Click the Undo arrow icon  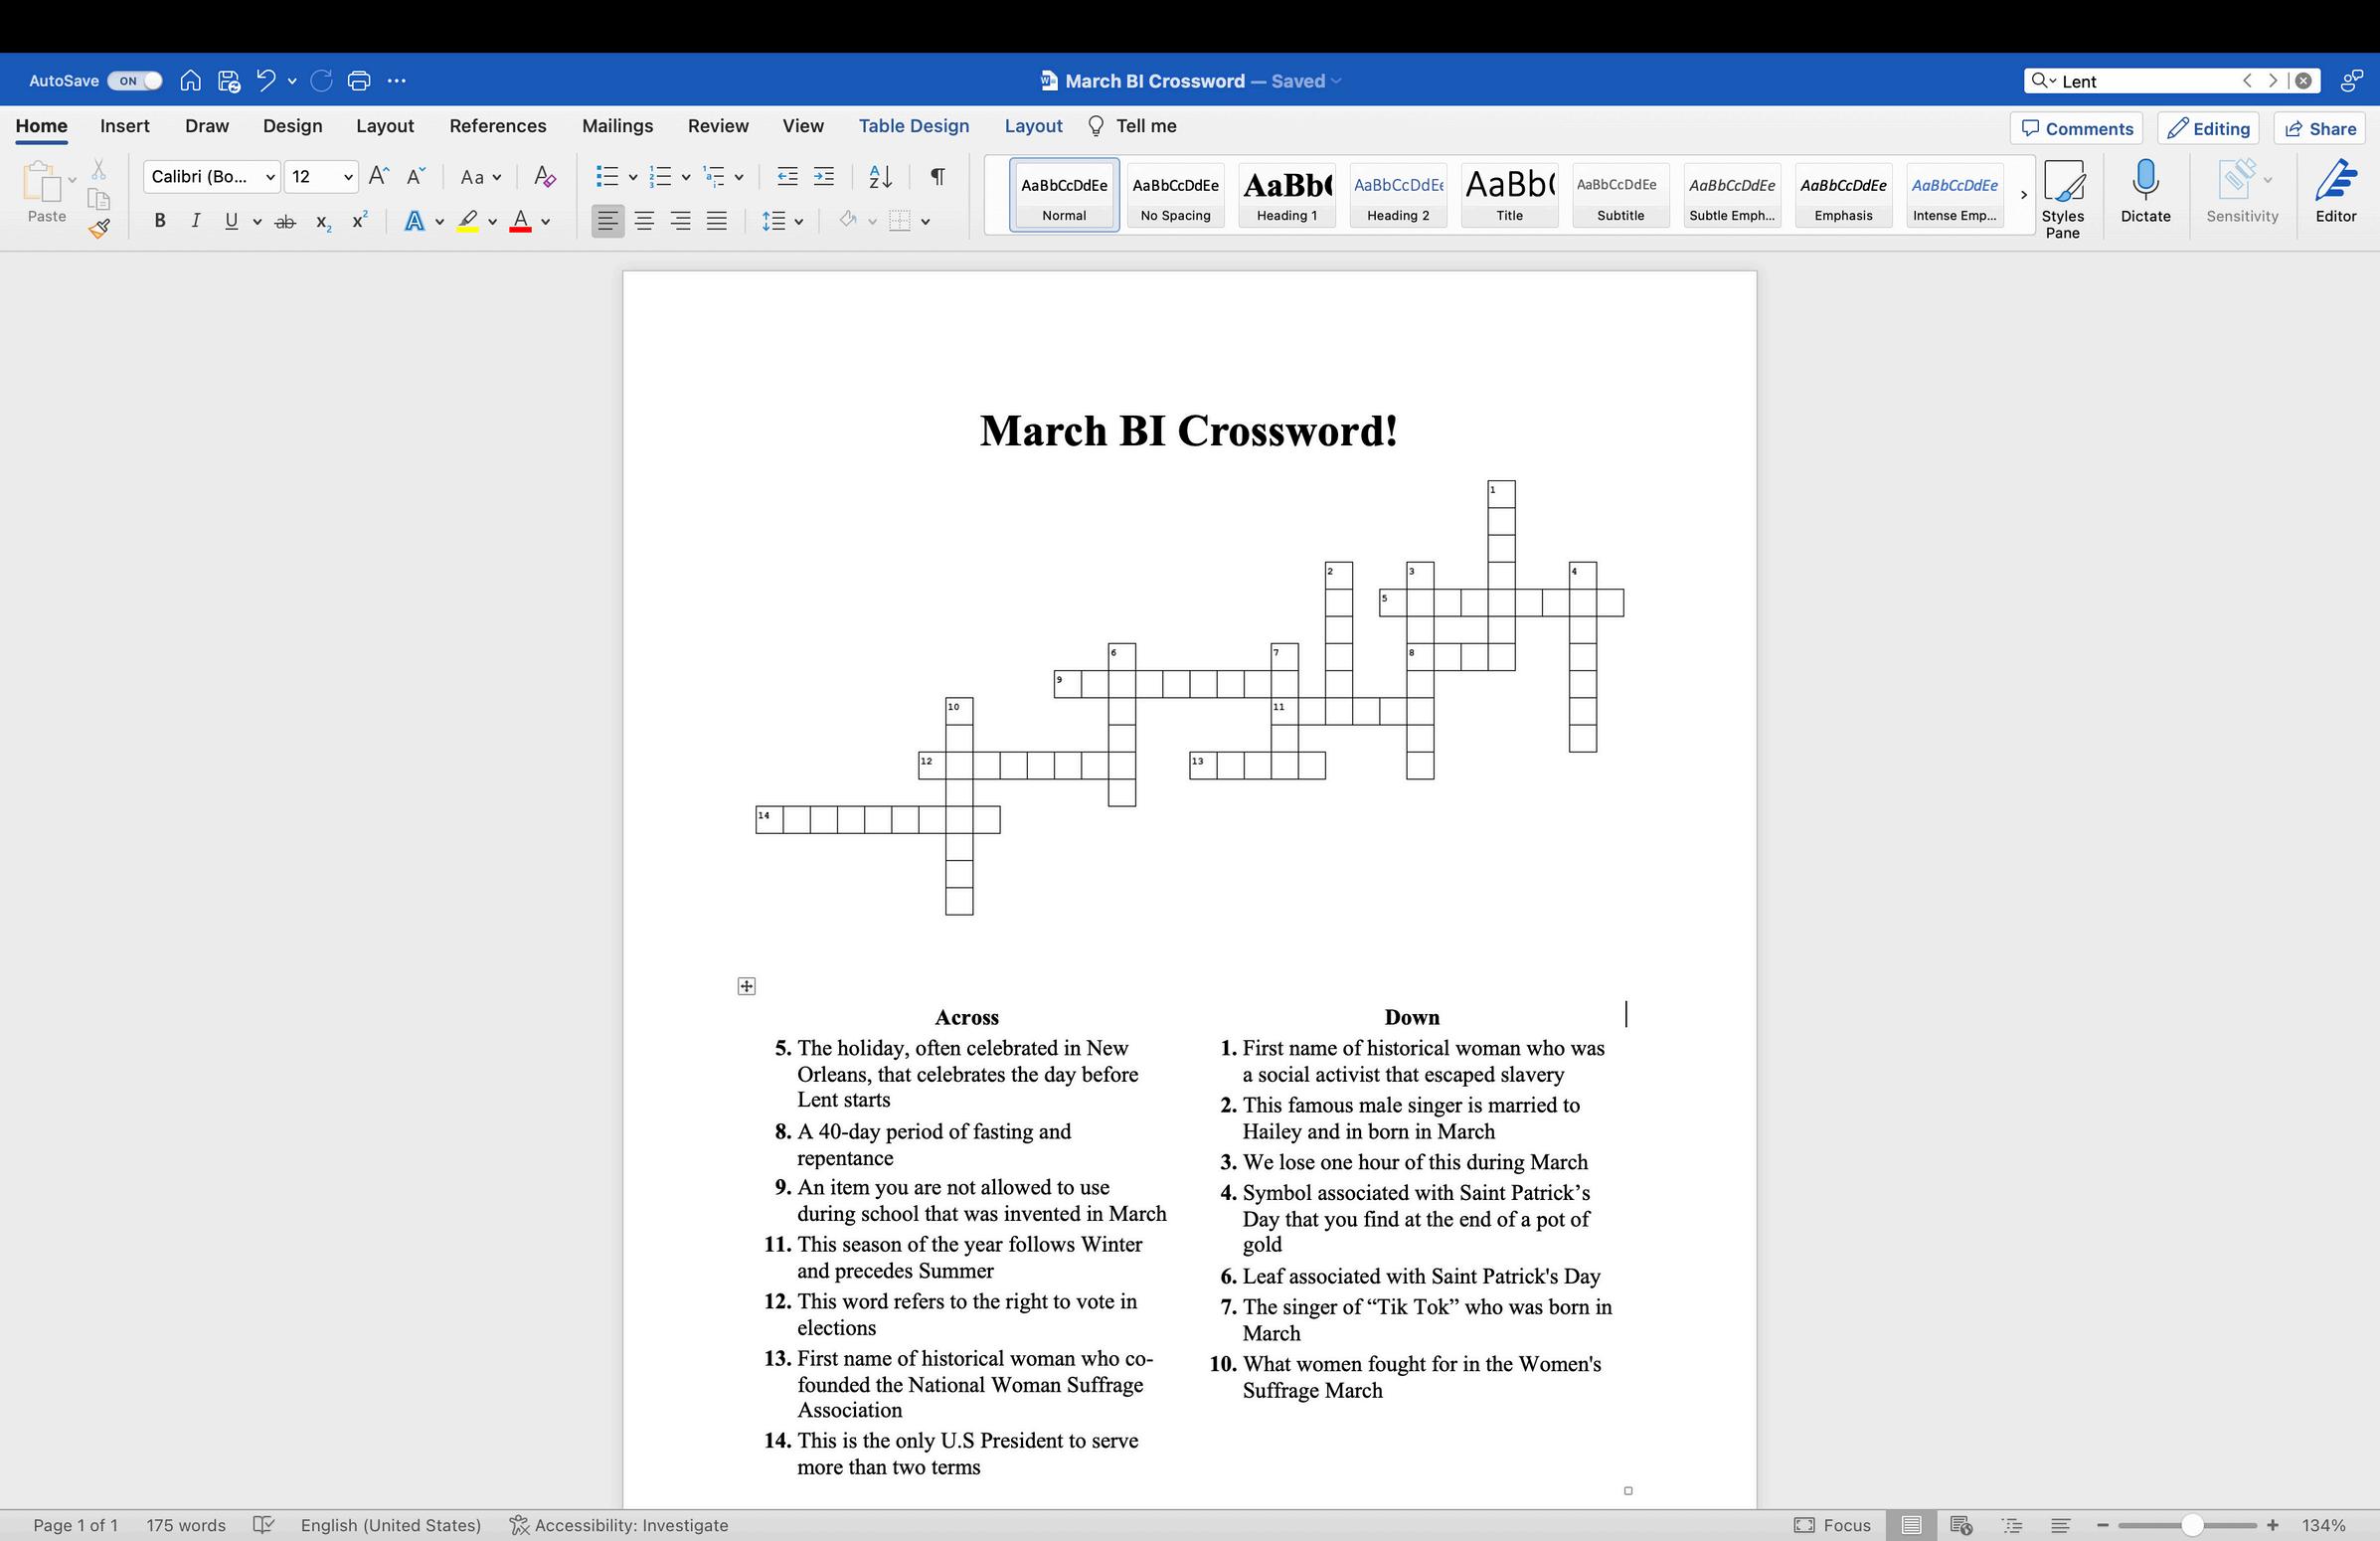[x=265, y=81]
